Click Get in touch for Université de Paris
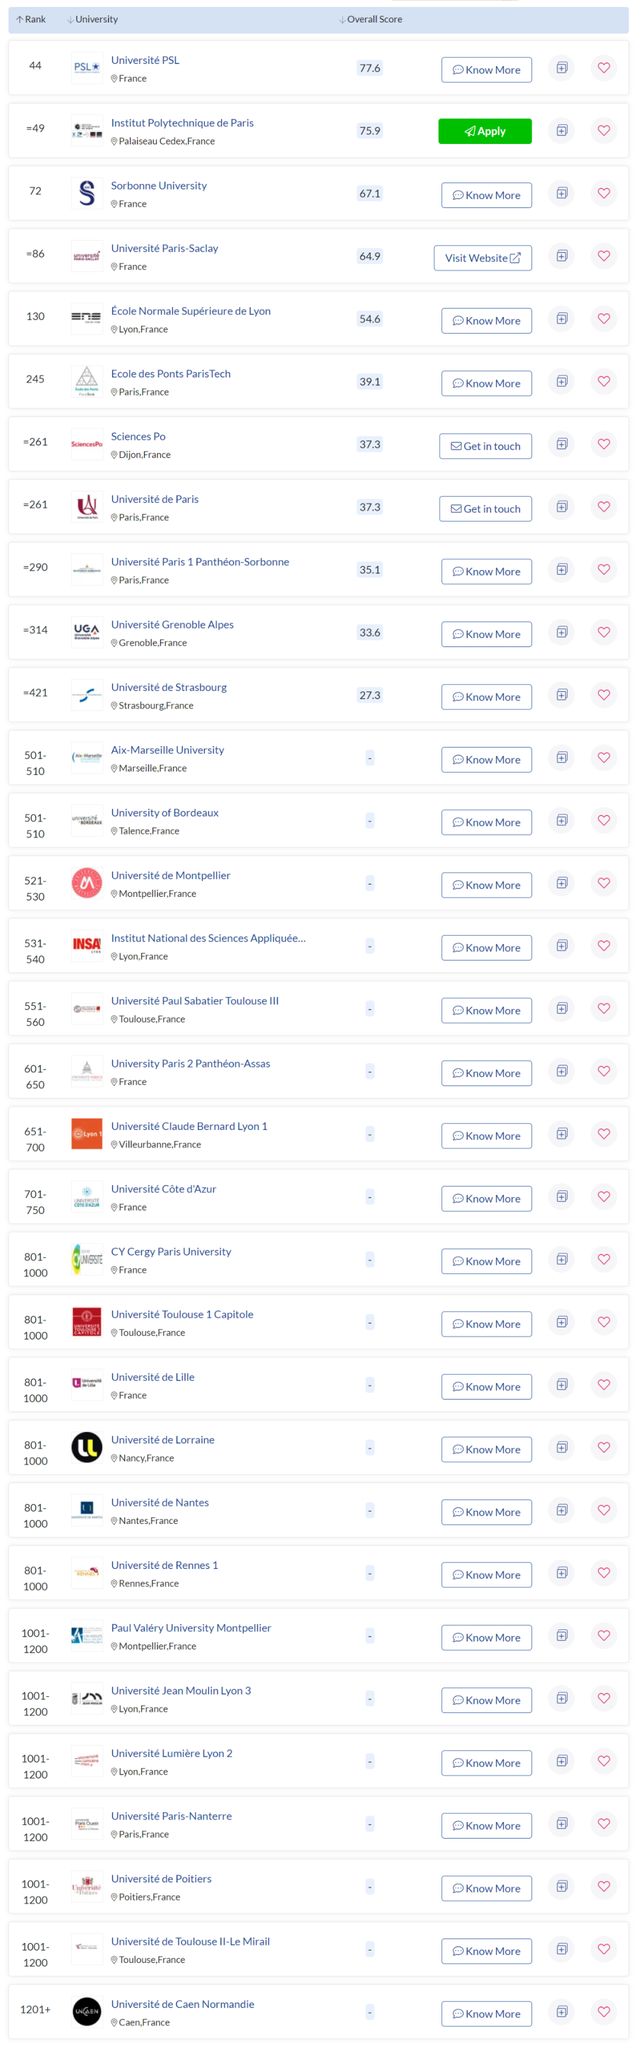The height and width of the screenshot is (2046, 640). click(x=486, y=509)
